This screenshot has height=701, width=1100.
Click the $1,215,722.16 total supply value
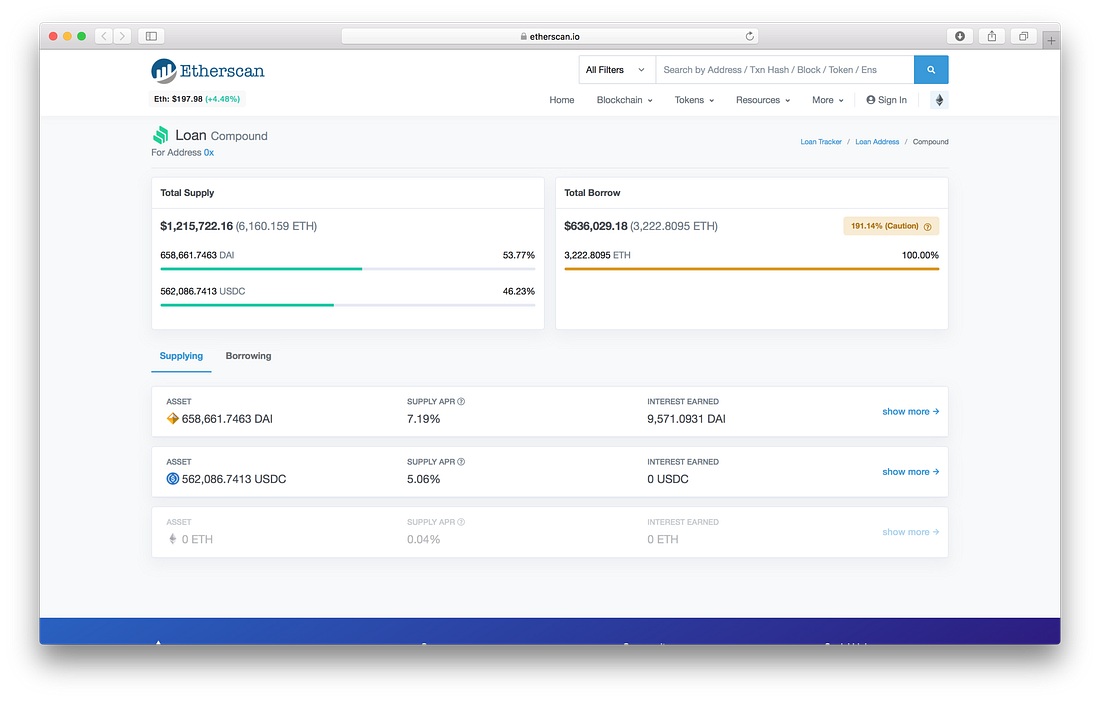[x=196, y=226]
